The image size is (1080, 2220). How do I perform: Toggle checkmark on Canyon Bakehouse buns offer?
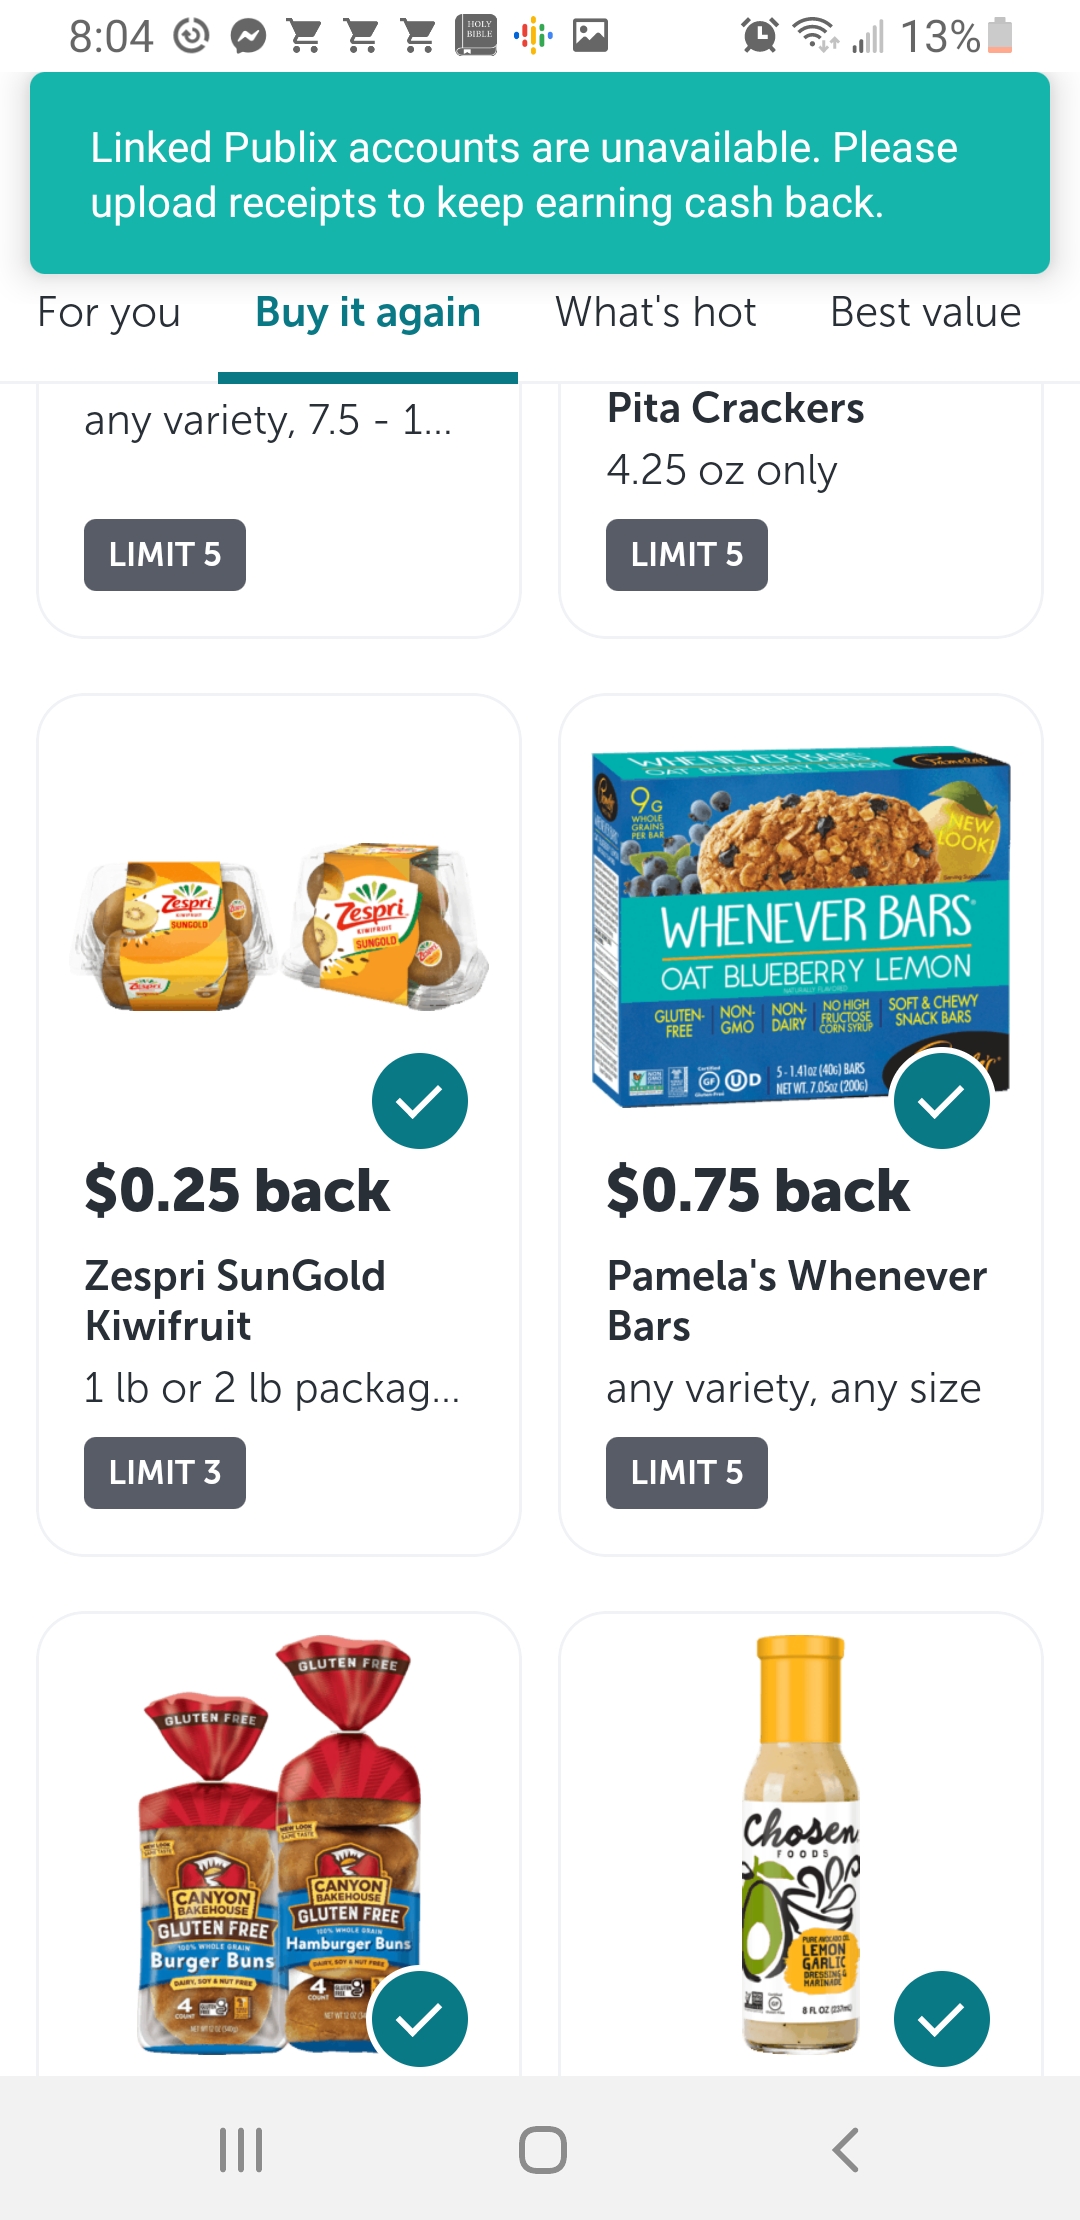[x=420, y=2018]
